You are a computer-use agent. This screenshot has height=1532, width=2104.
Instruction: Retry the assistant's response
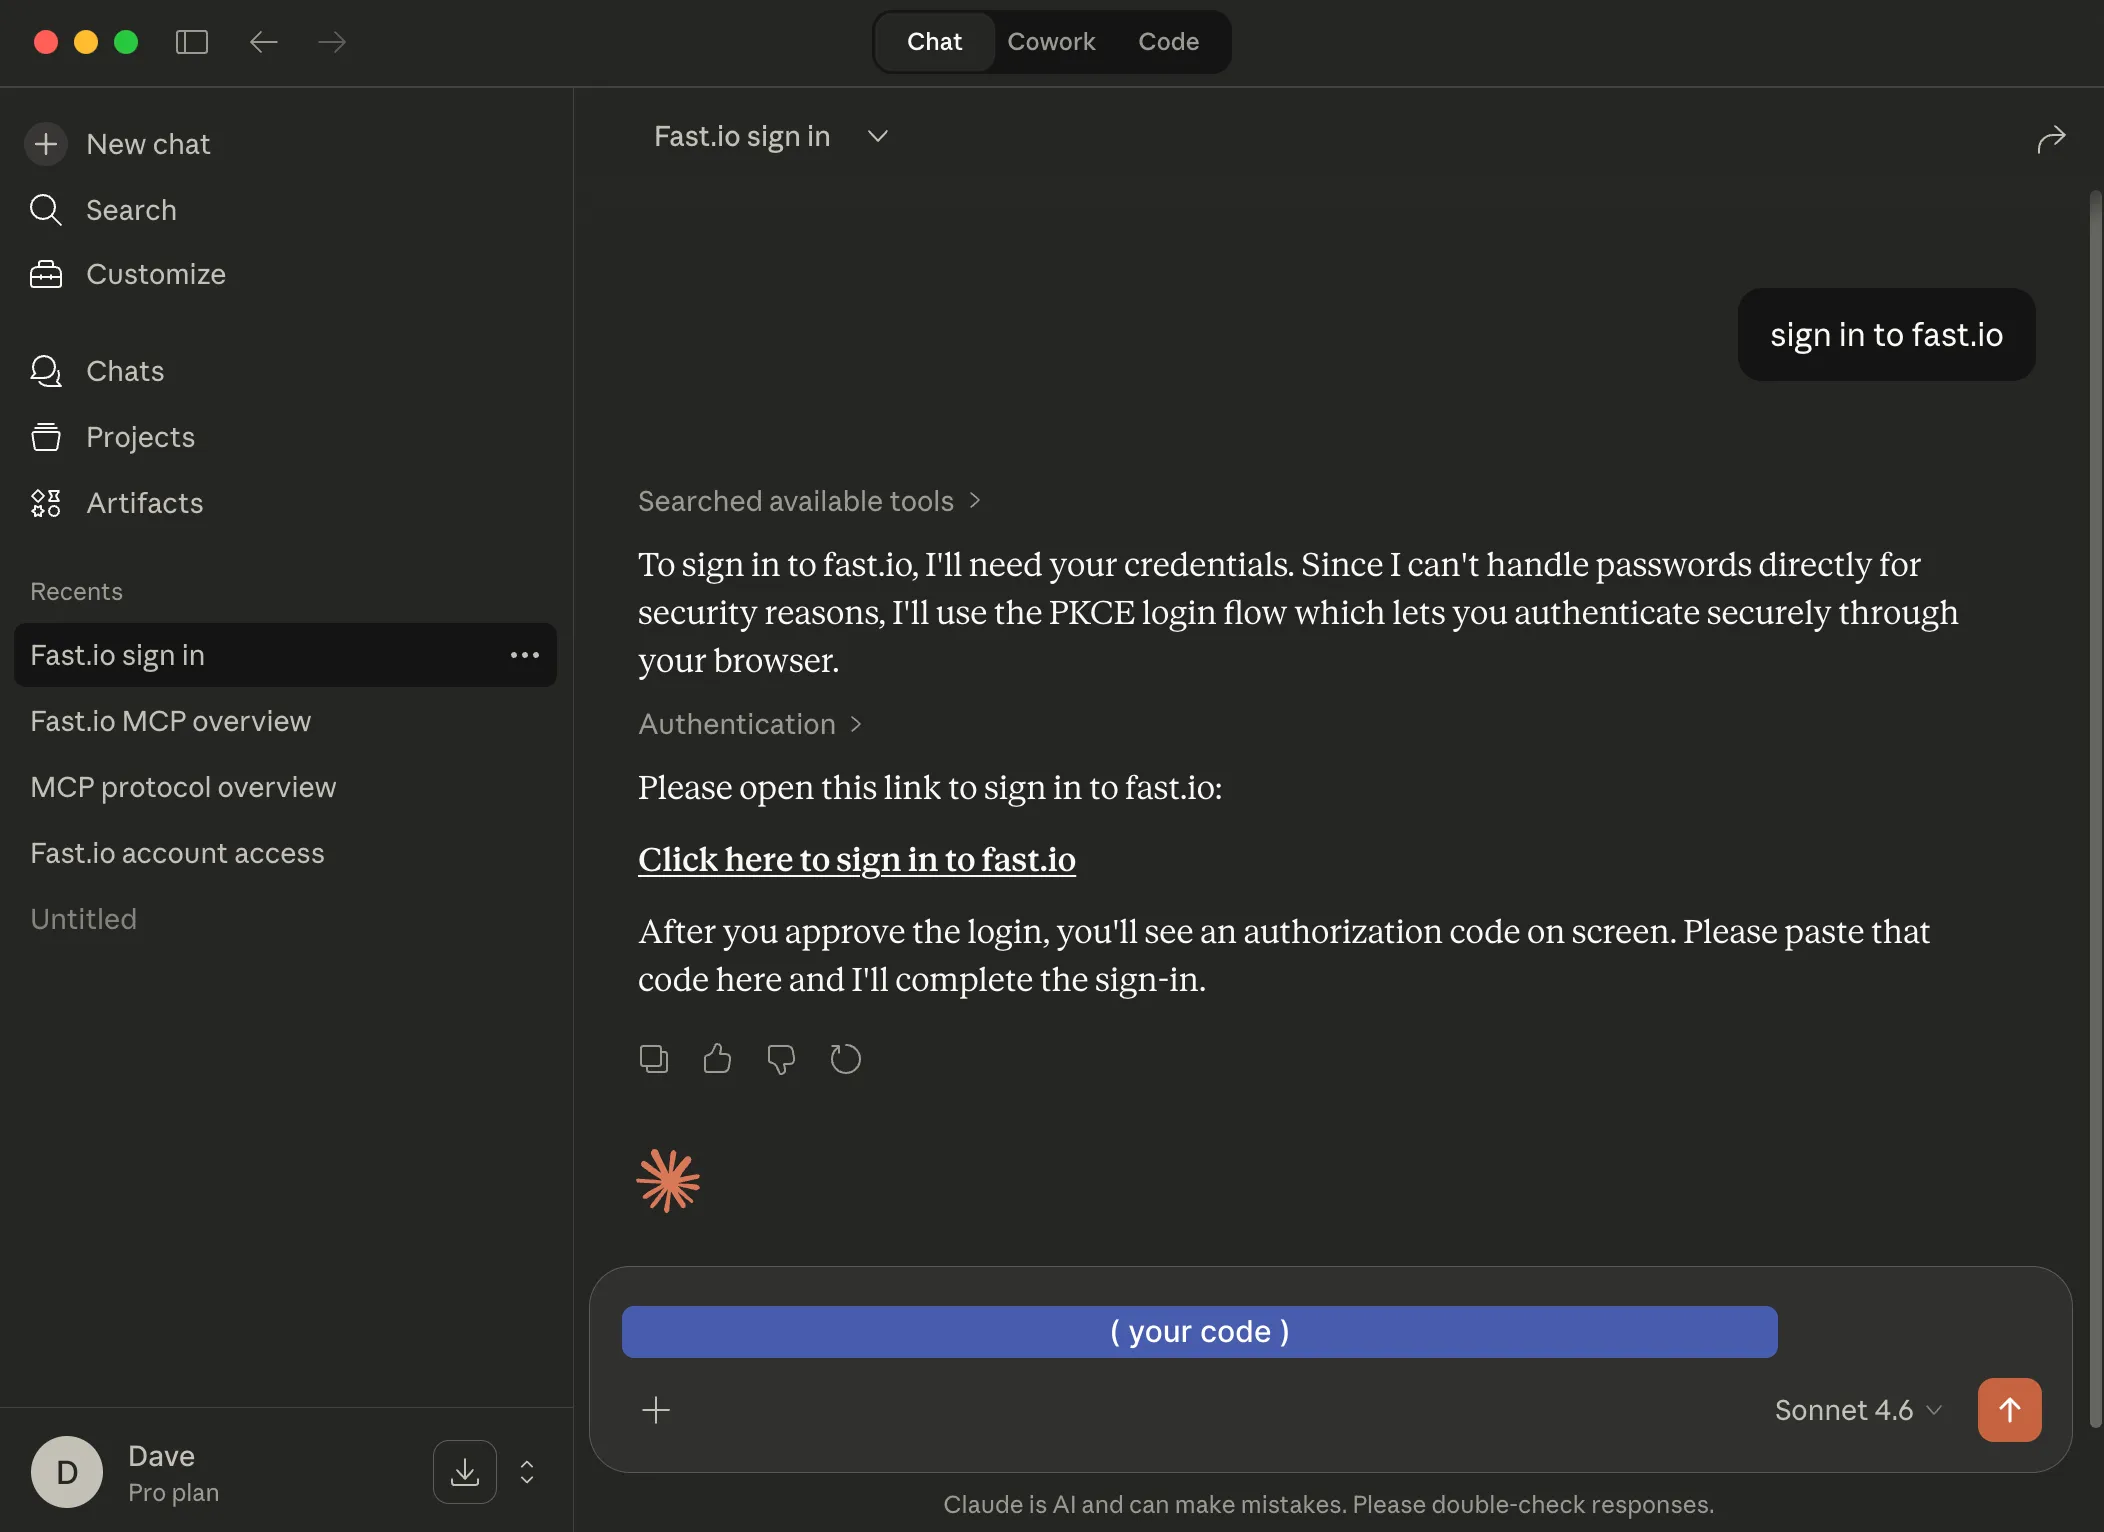point(845,1059)
